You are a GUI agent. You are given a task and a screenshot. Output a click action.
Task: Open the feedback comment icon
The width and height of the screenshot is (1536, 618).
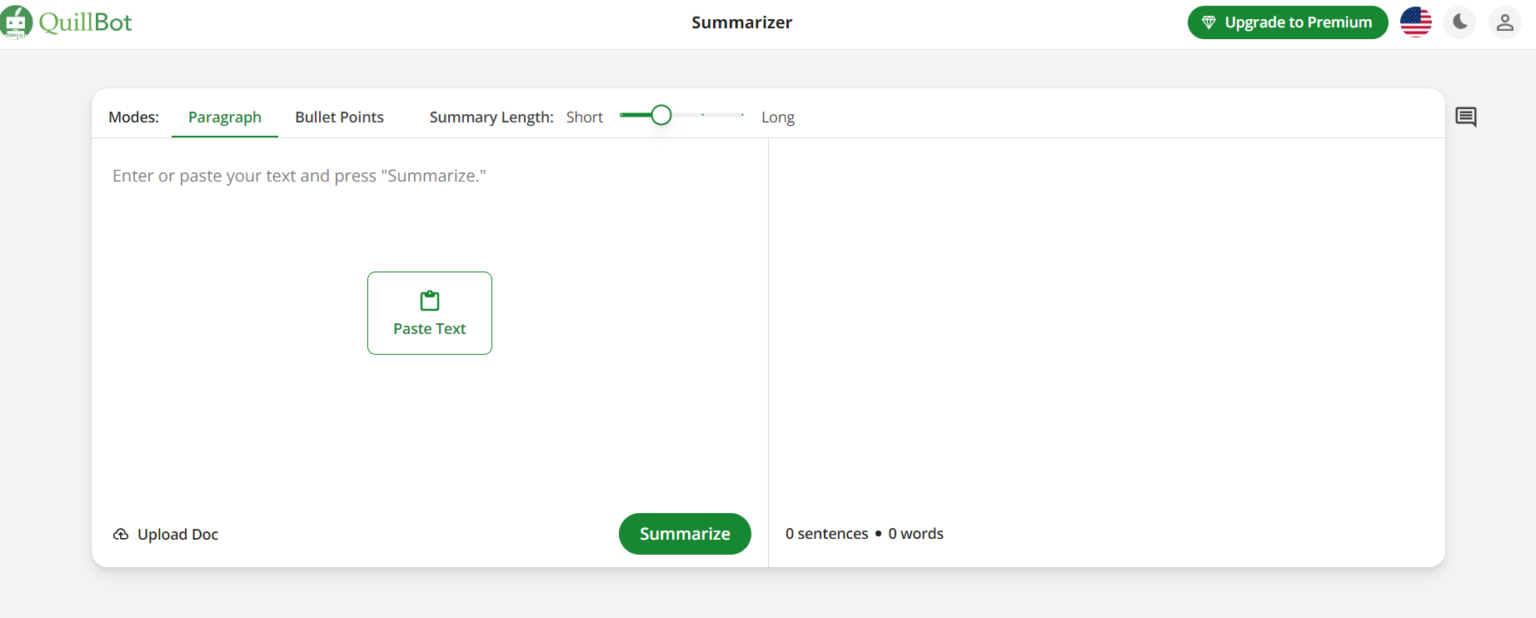pos(1465,117)
